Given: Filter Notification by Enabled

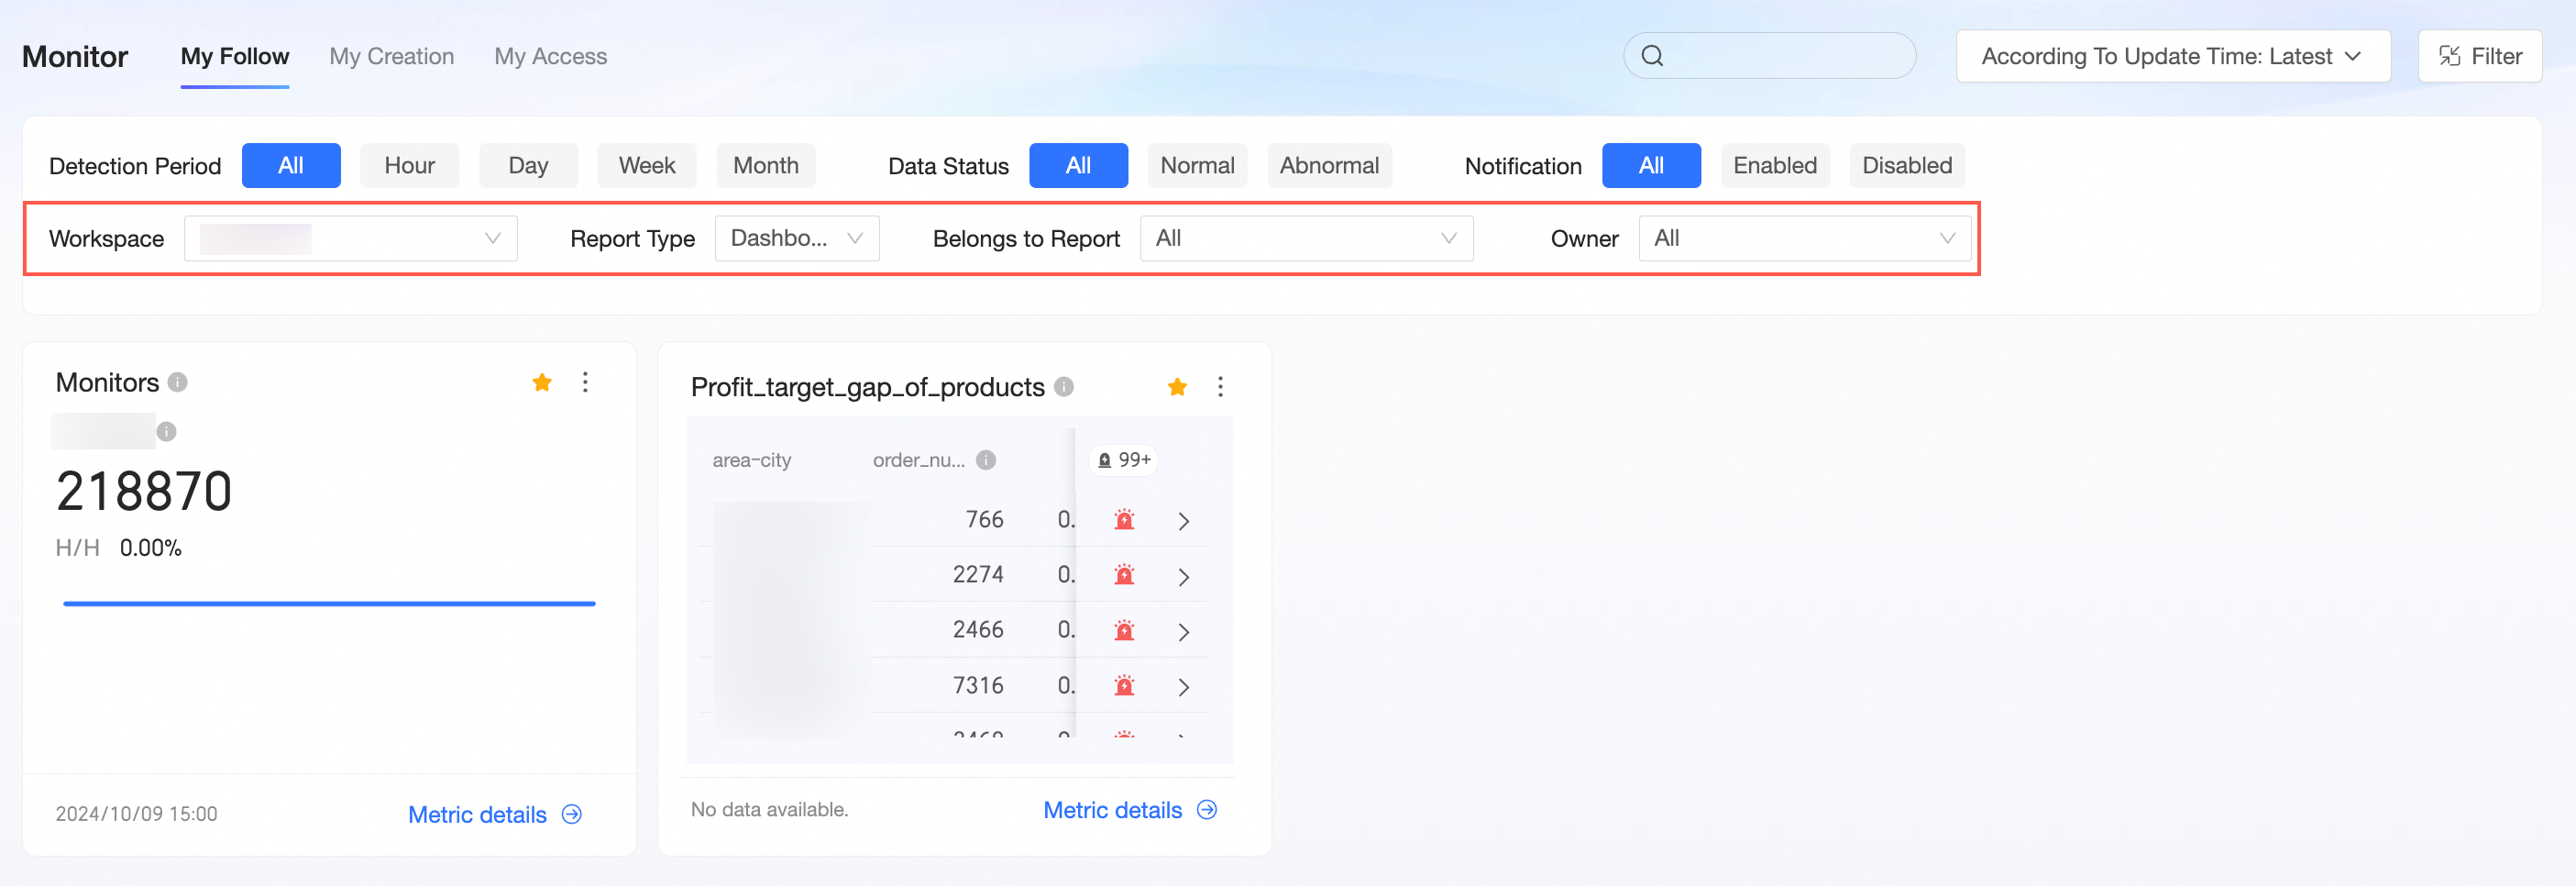Looking at the screenshot, I should coord(1775,165).
